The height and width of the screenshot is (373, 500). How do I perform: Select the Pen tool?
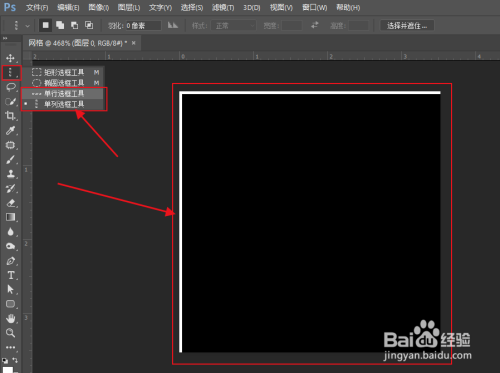tap(10, 261)
